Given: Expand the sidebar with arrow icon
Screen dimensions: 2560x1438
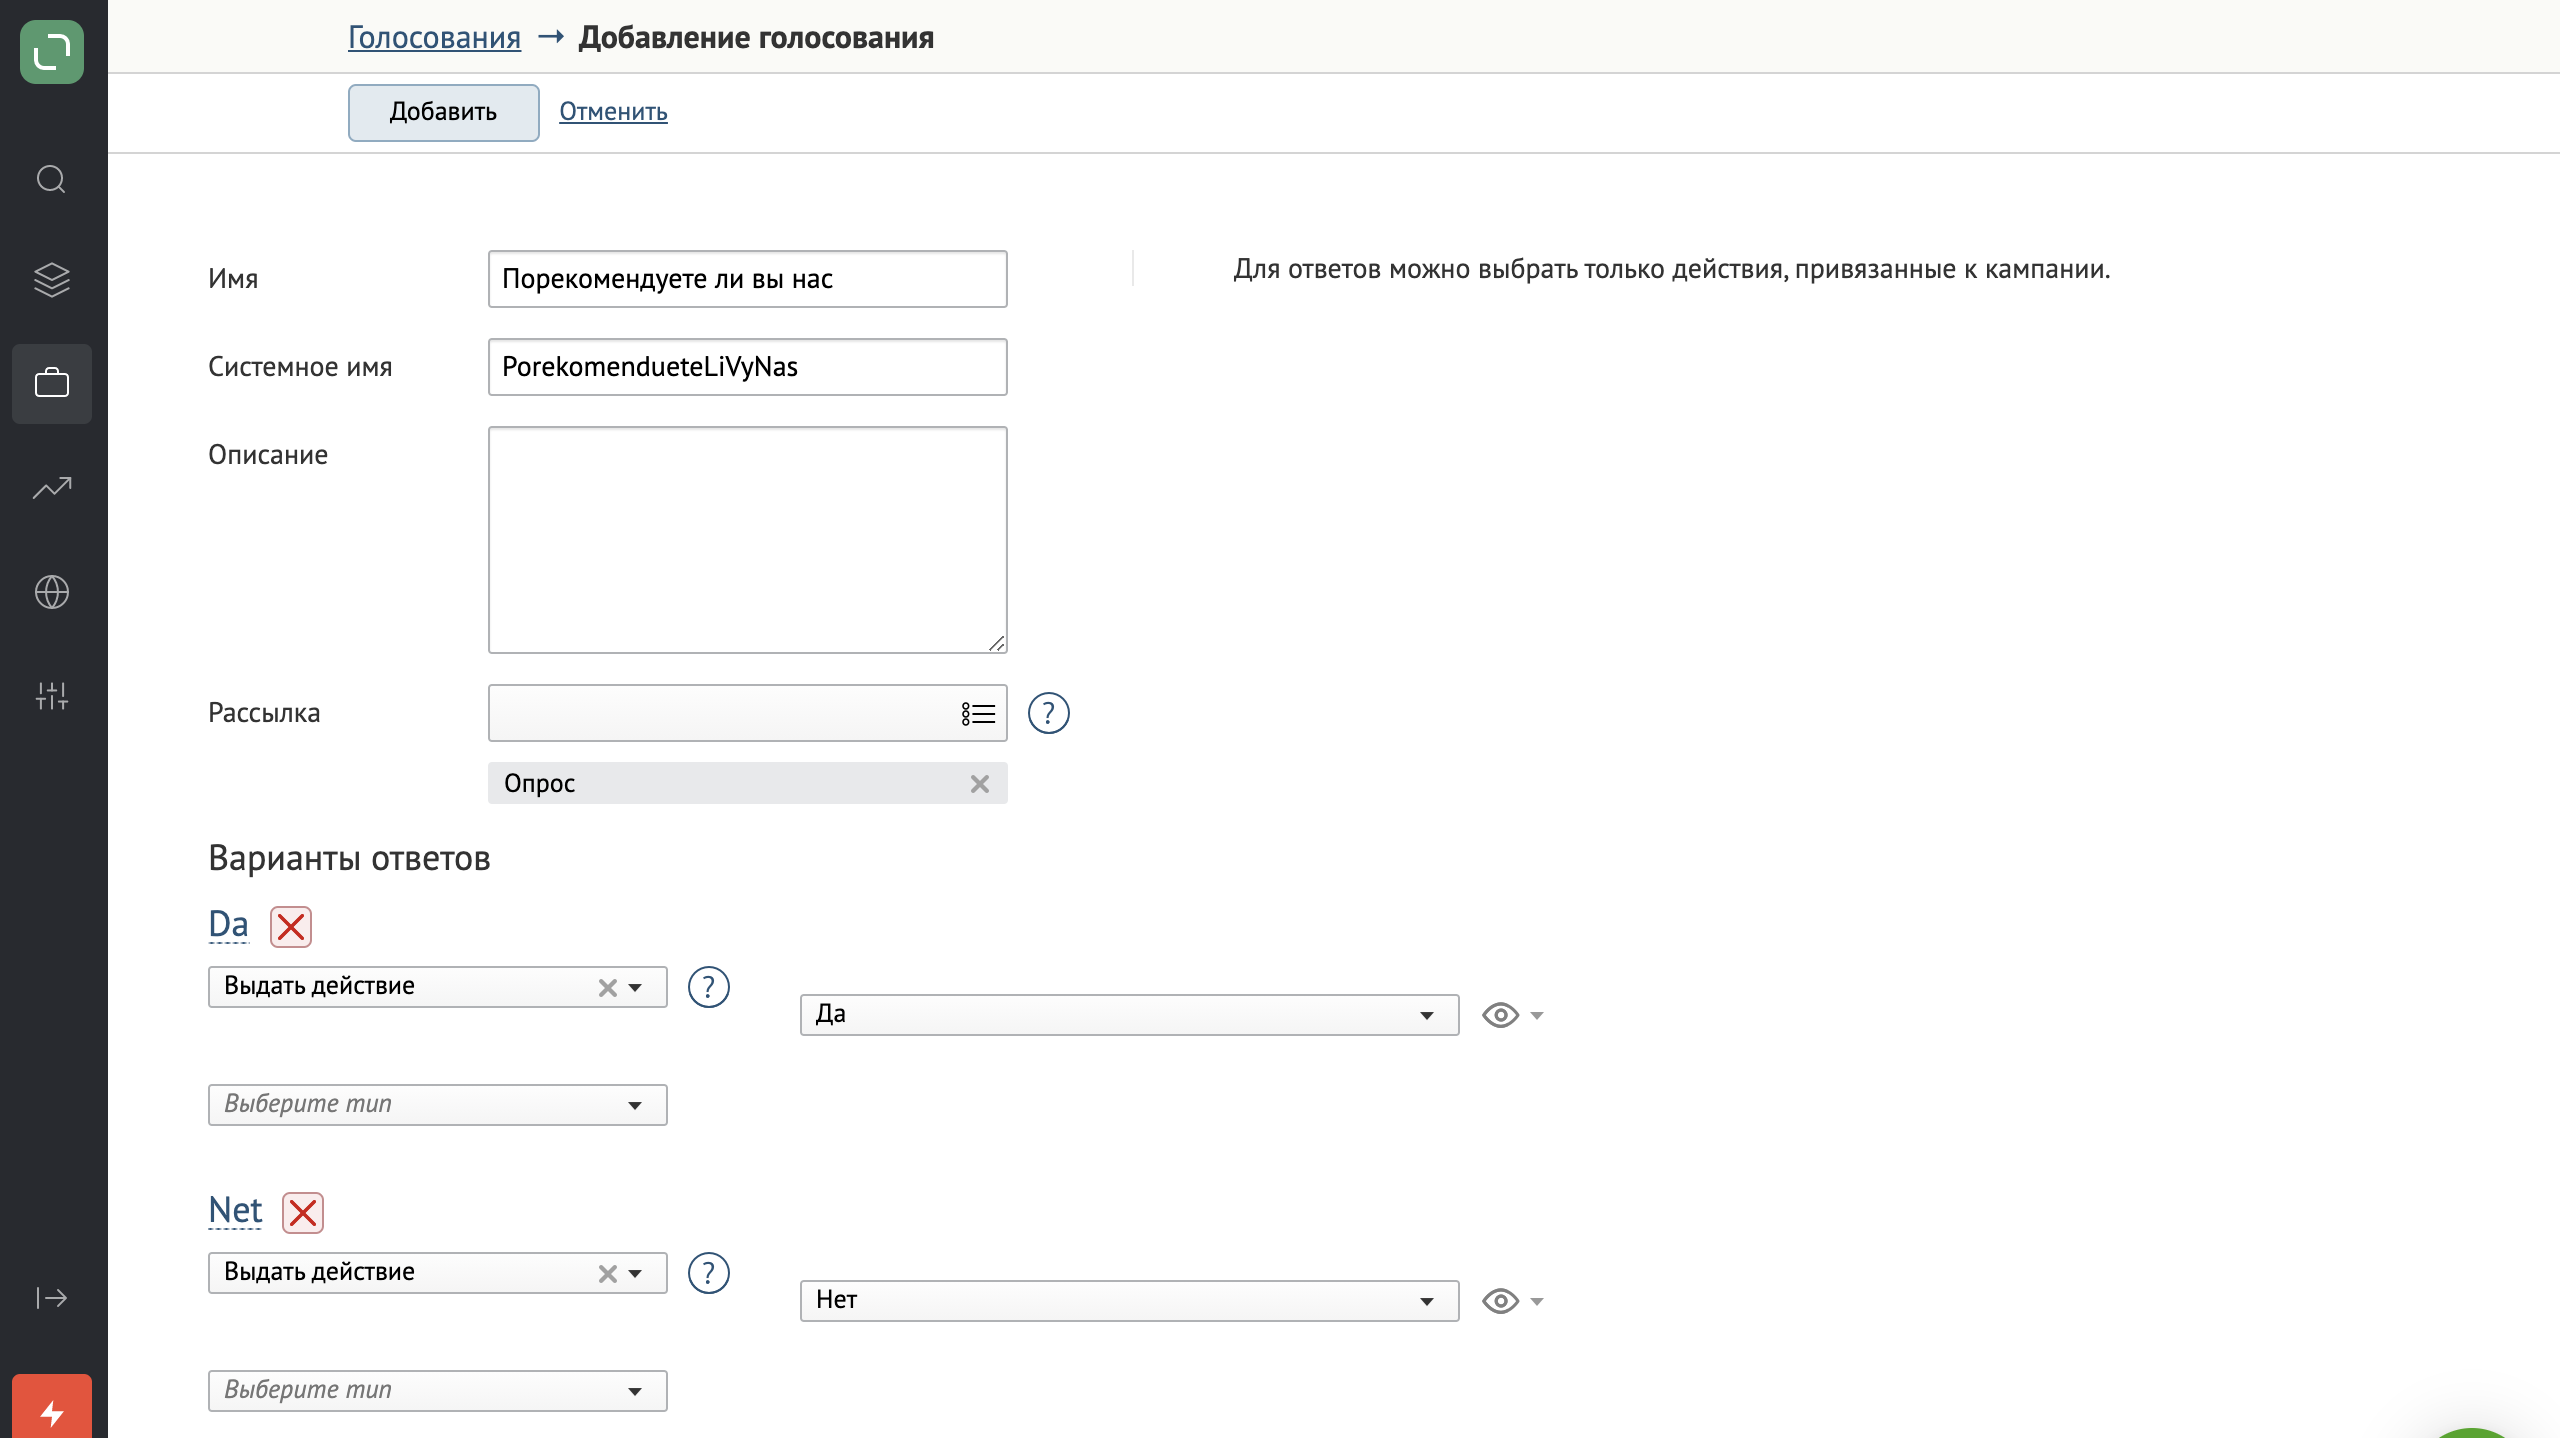Looking at the screenshot, I should tap(52, 1298).
